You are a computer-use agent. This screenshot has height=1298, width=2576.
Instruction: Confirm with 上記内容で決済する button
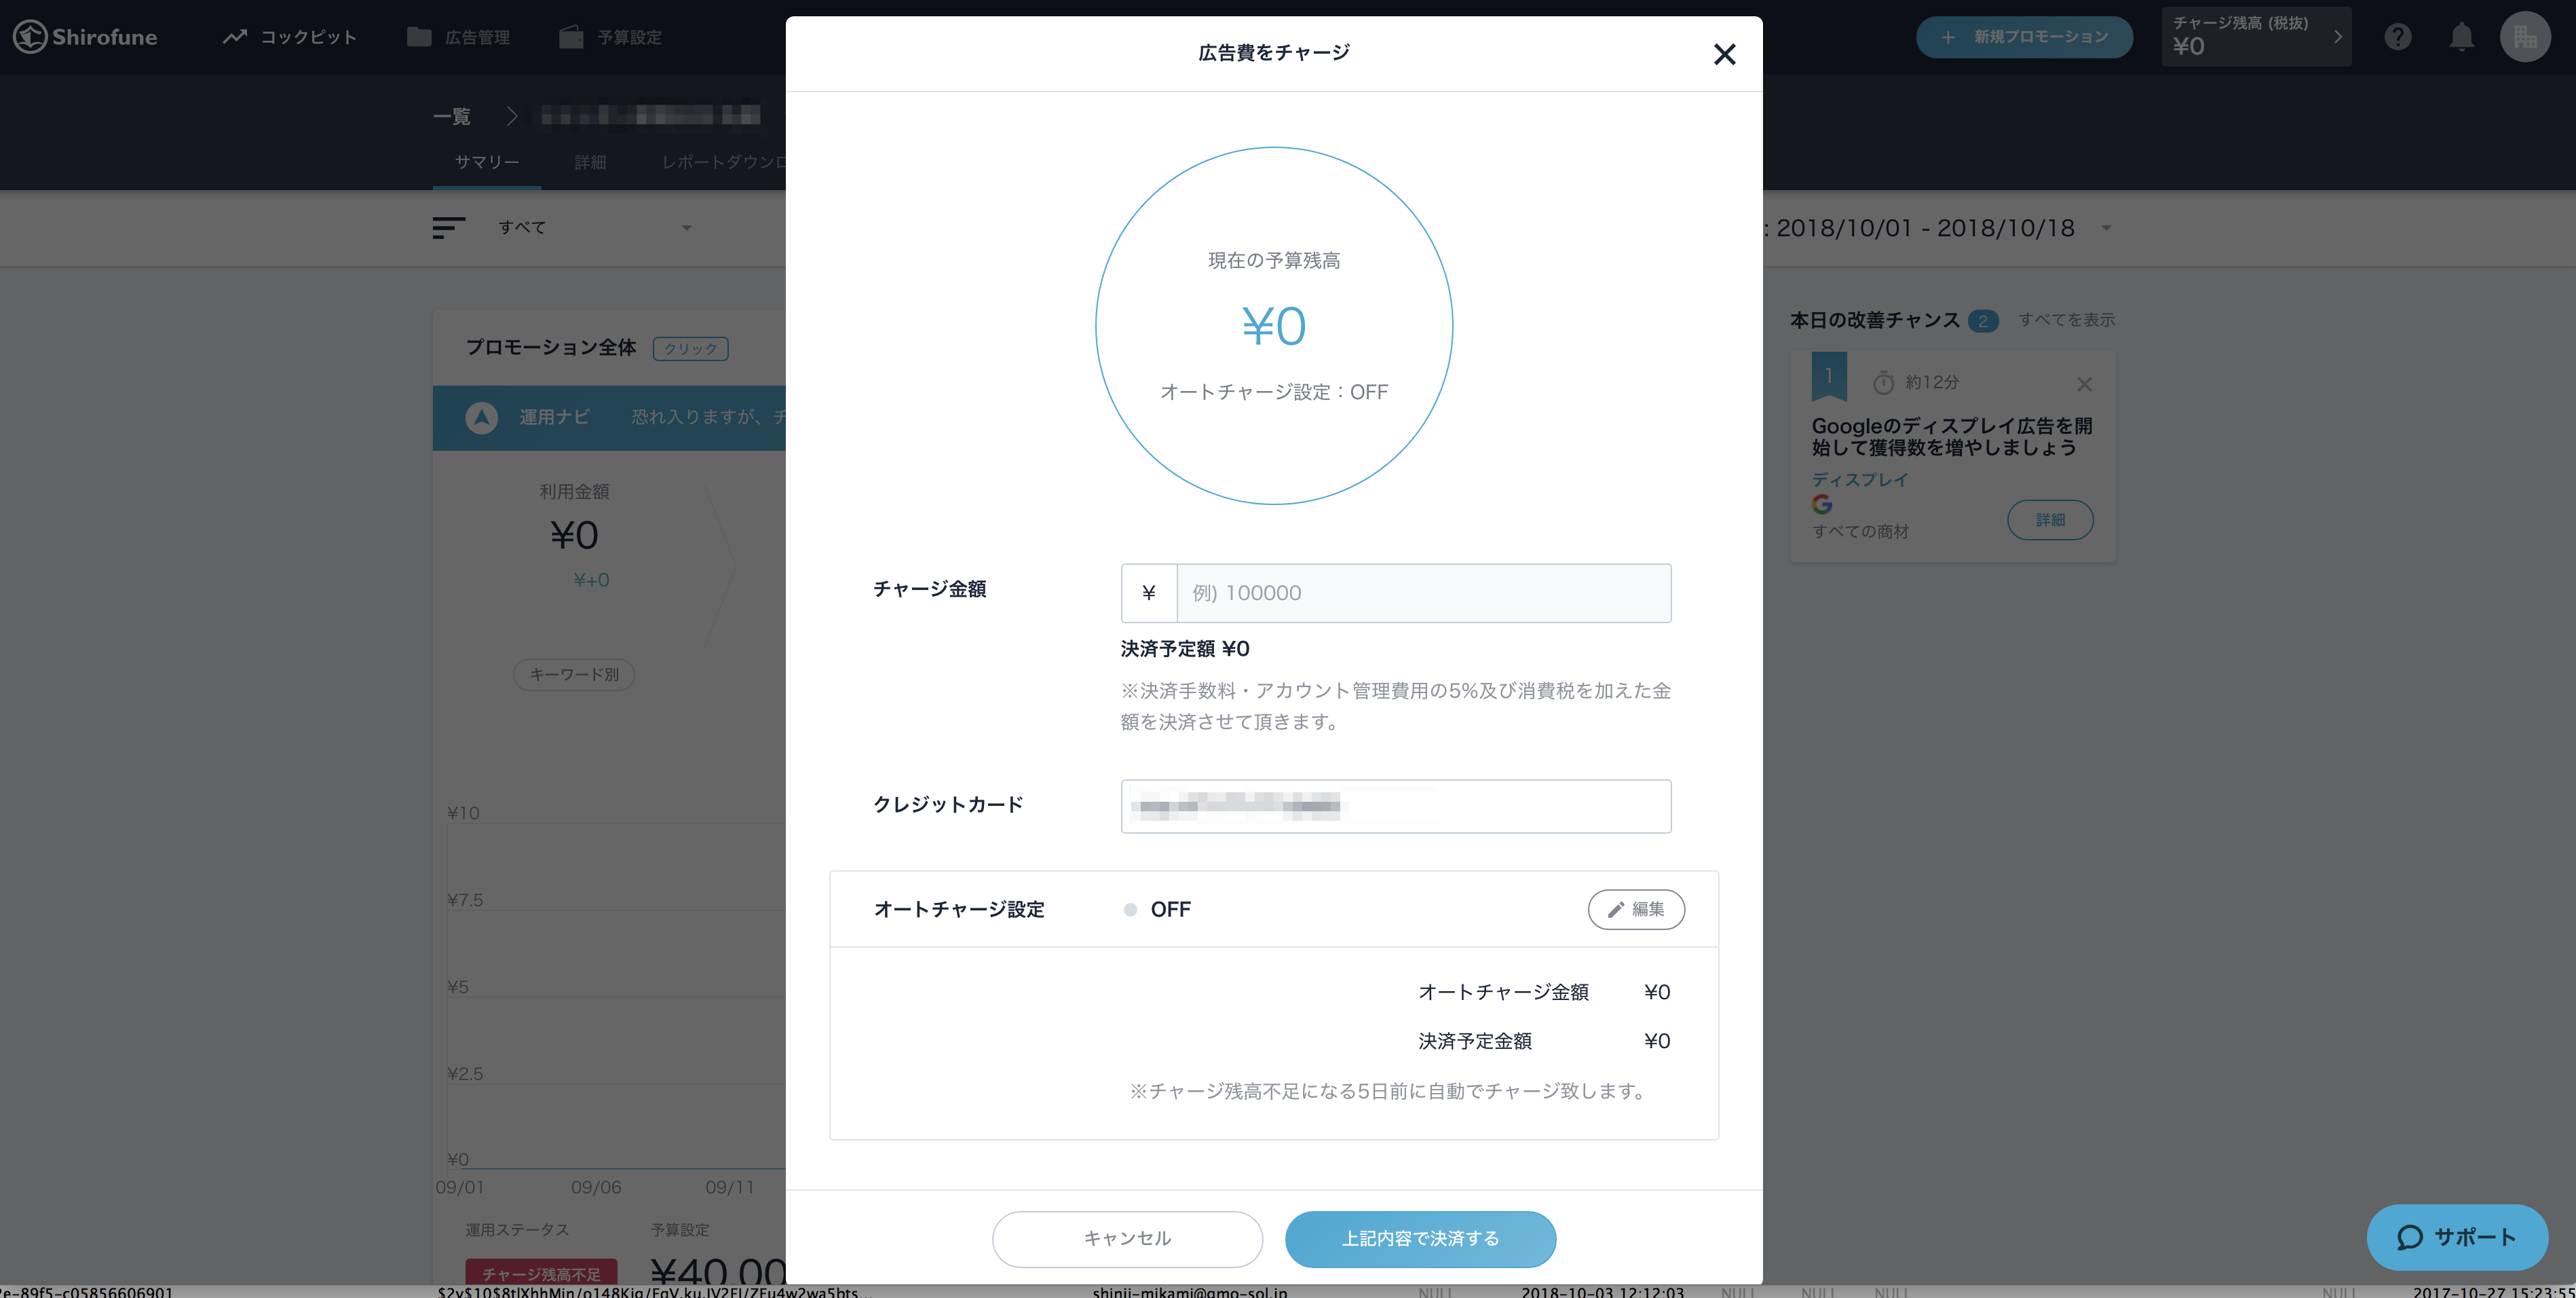pyautogui.click(x=1420, y=1238)
